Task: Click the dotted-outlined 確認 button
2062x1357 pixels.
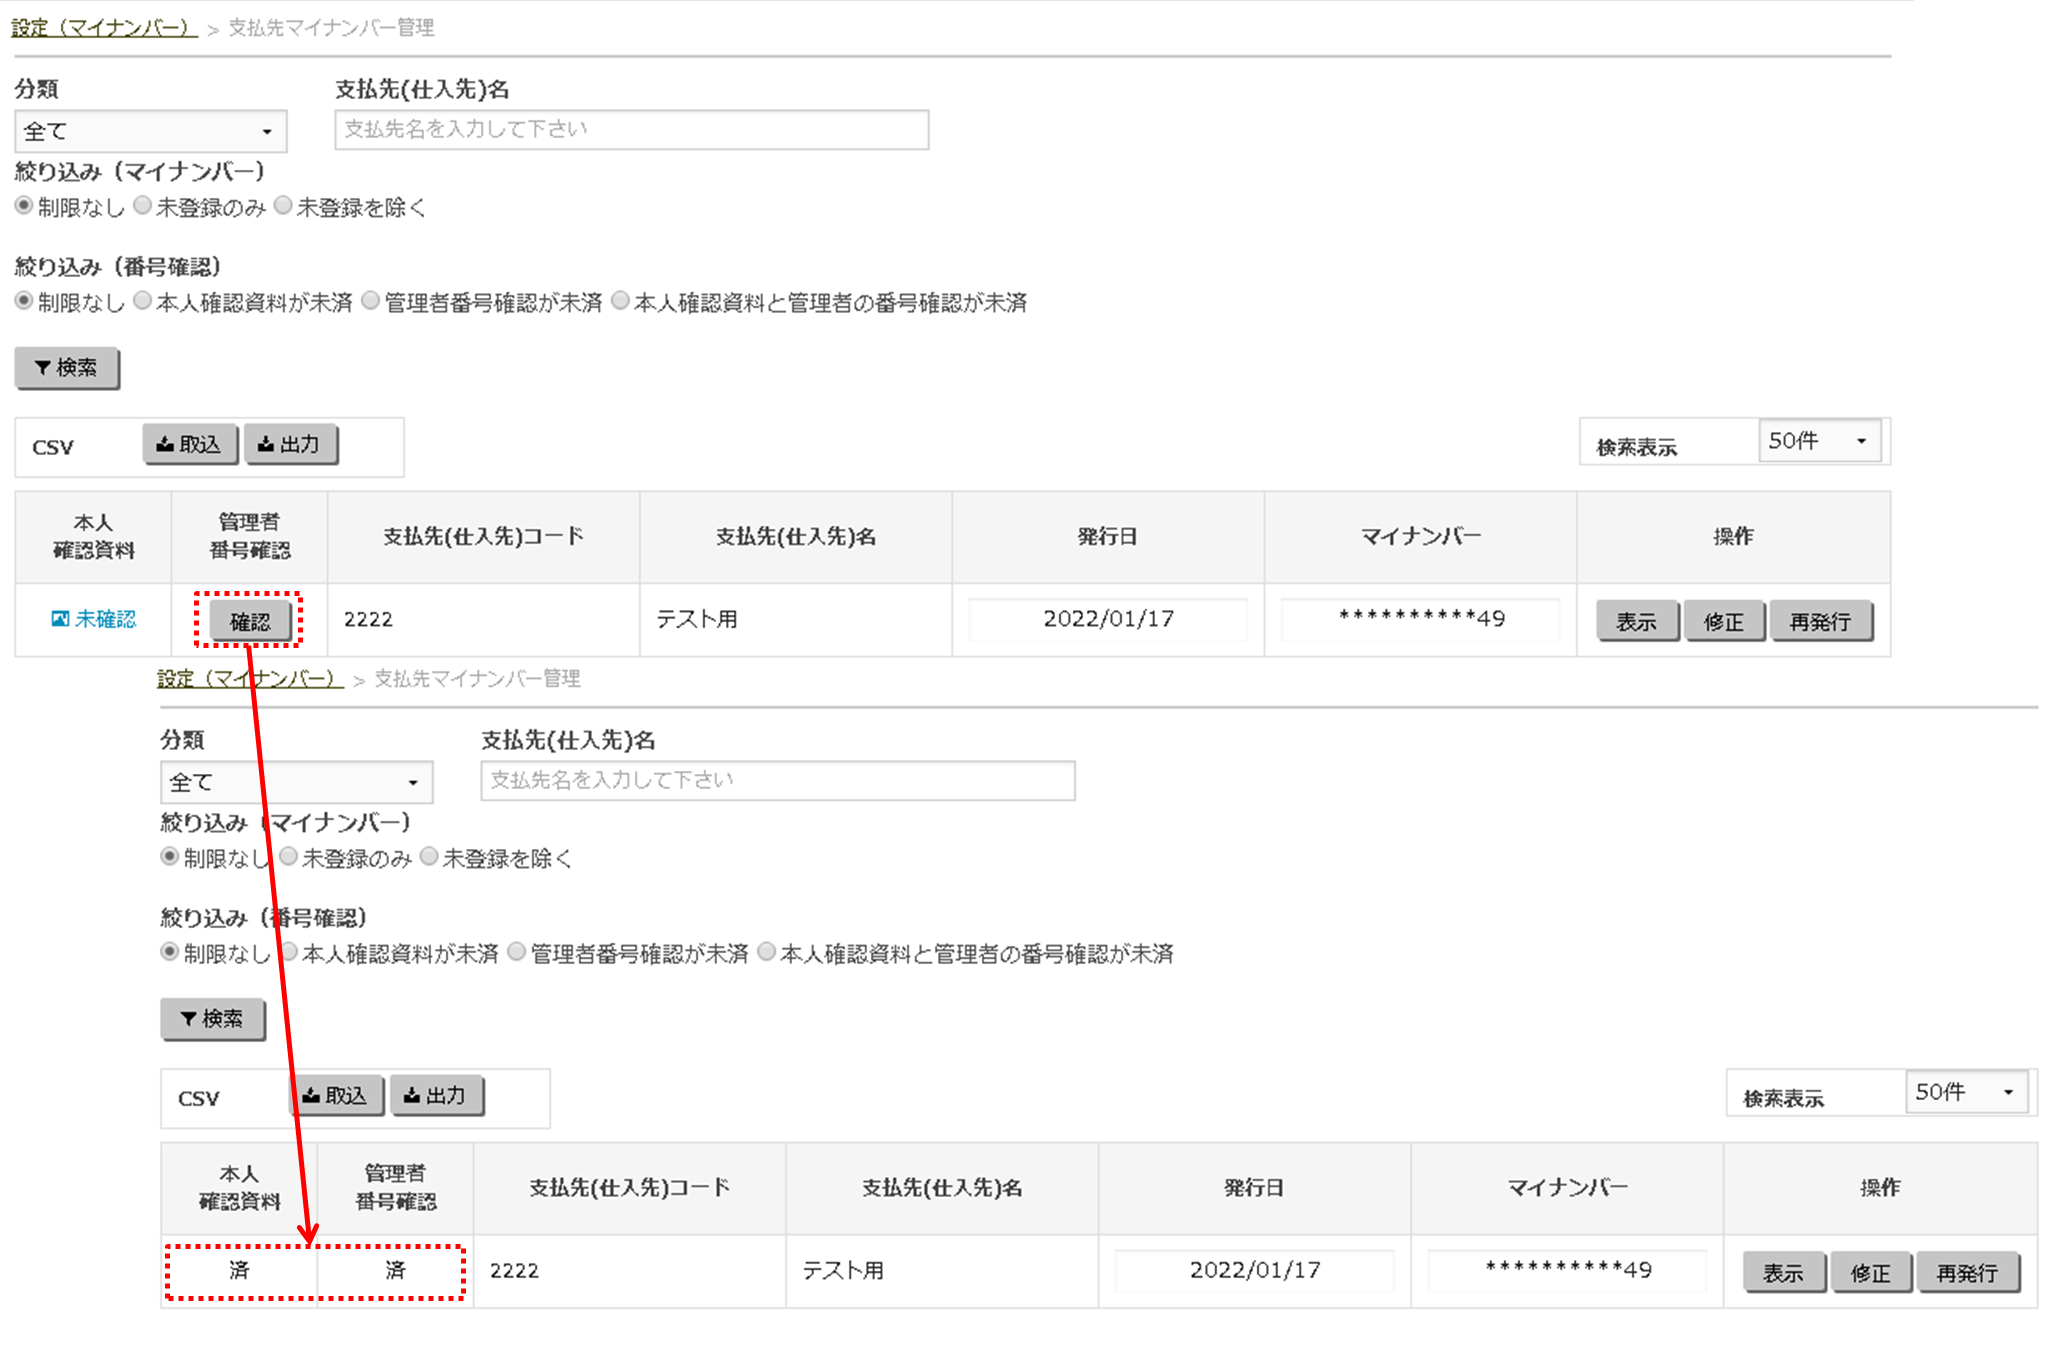Action: pos(249,621)
